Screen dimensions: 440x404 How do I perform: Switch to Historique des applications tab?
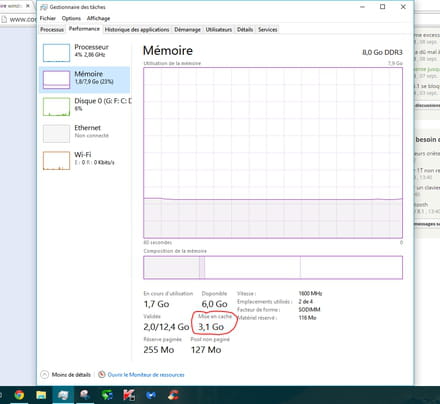(137, 30)
